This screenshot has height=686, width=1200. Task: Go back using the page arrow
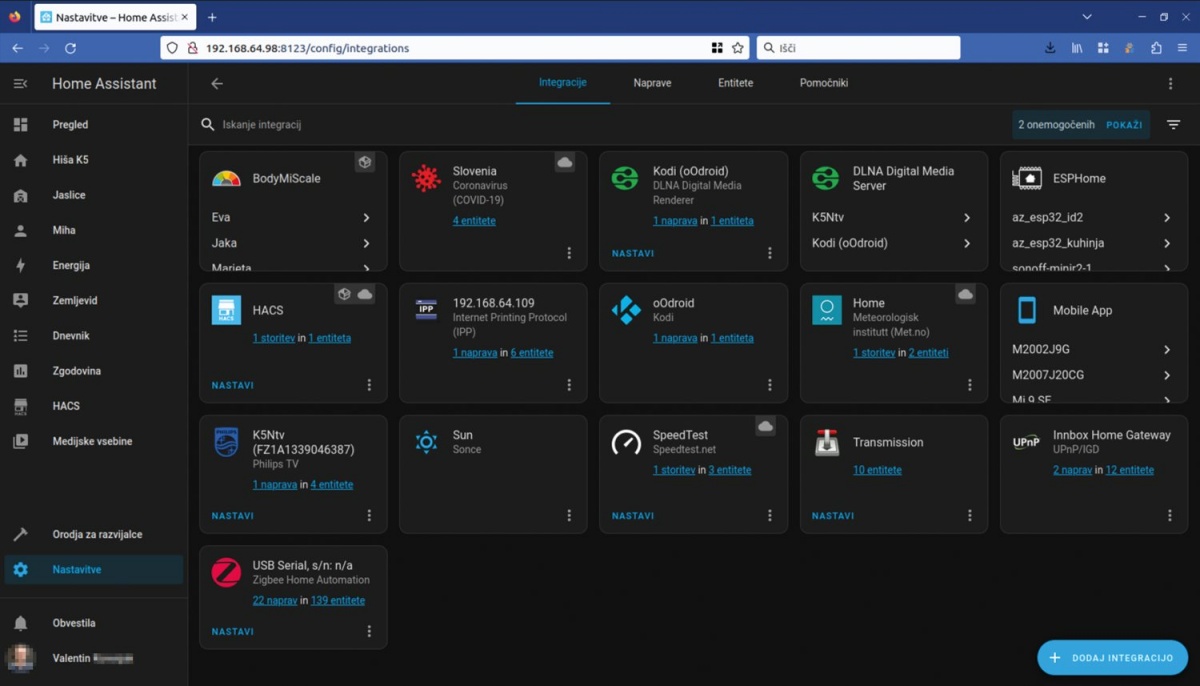point(217,84)
